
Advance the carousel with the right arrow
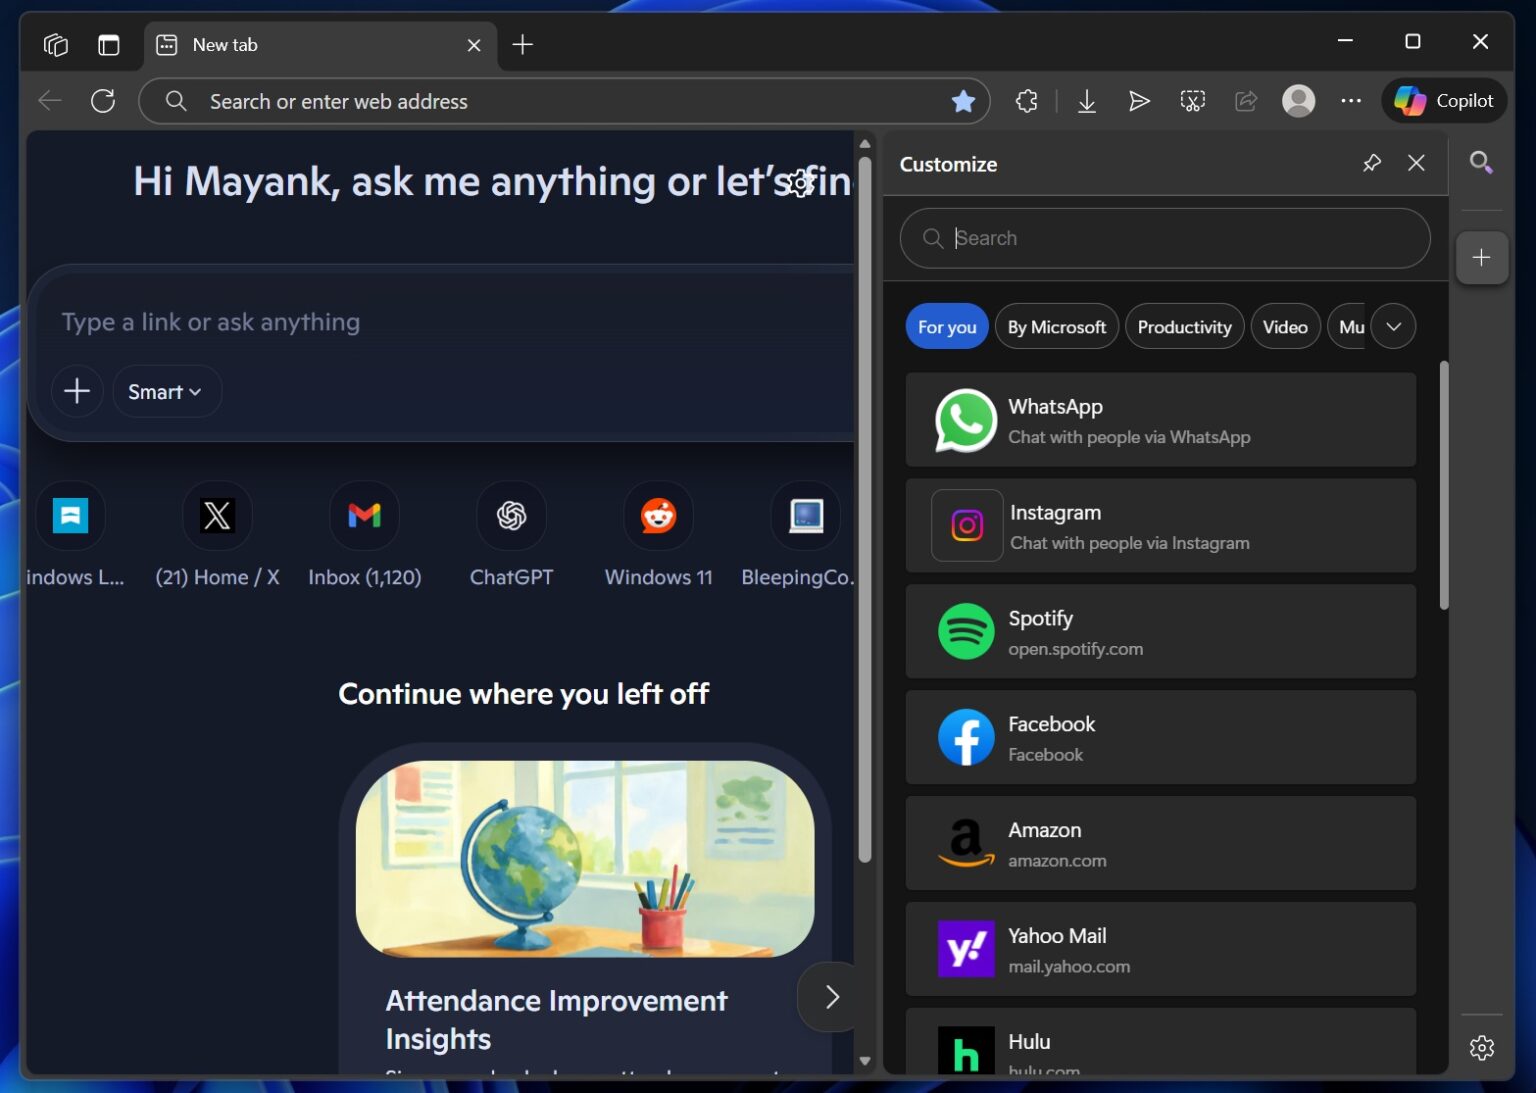click(x=831, y=996)
